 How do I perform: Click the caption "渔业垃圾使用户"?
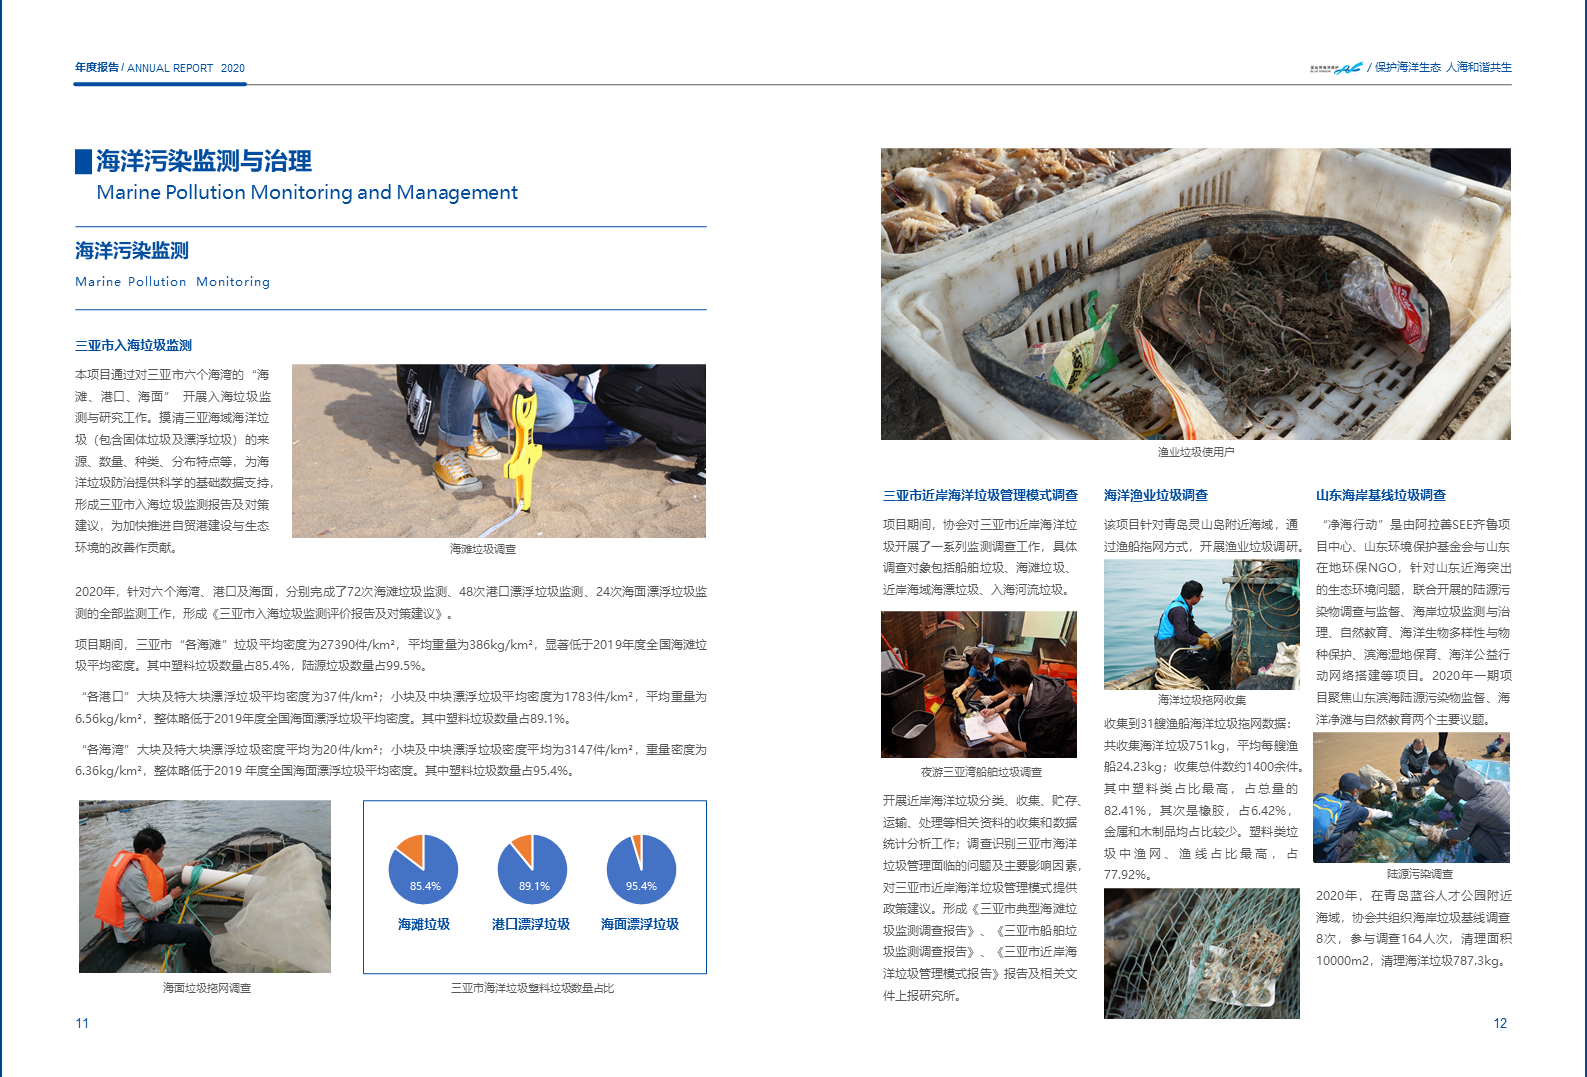pos(1196,452)
